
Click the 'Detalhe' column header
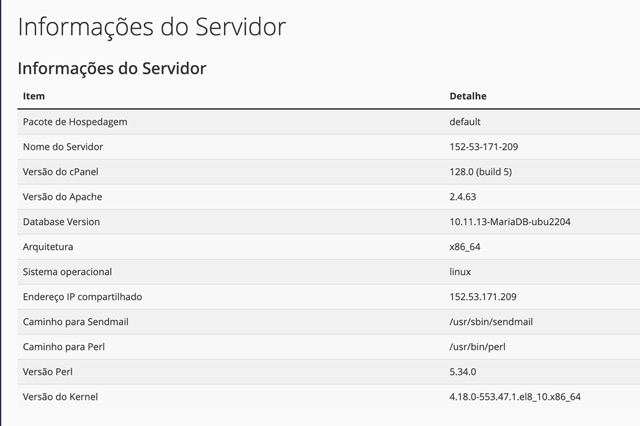[468, 96]
